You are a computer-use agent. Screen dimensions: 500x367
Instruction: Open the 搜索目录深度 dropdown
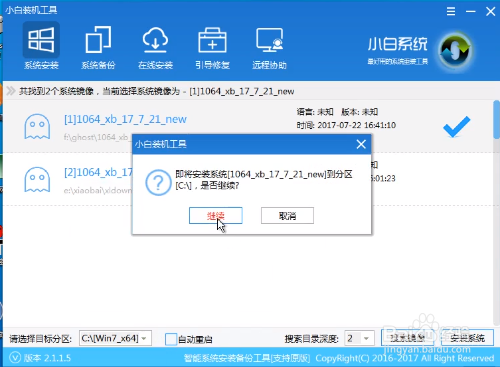pyautogui.click(x=359, y=339)
